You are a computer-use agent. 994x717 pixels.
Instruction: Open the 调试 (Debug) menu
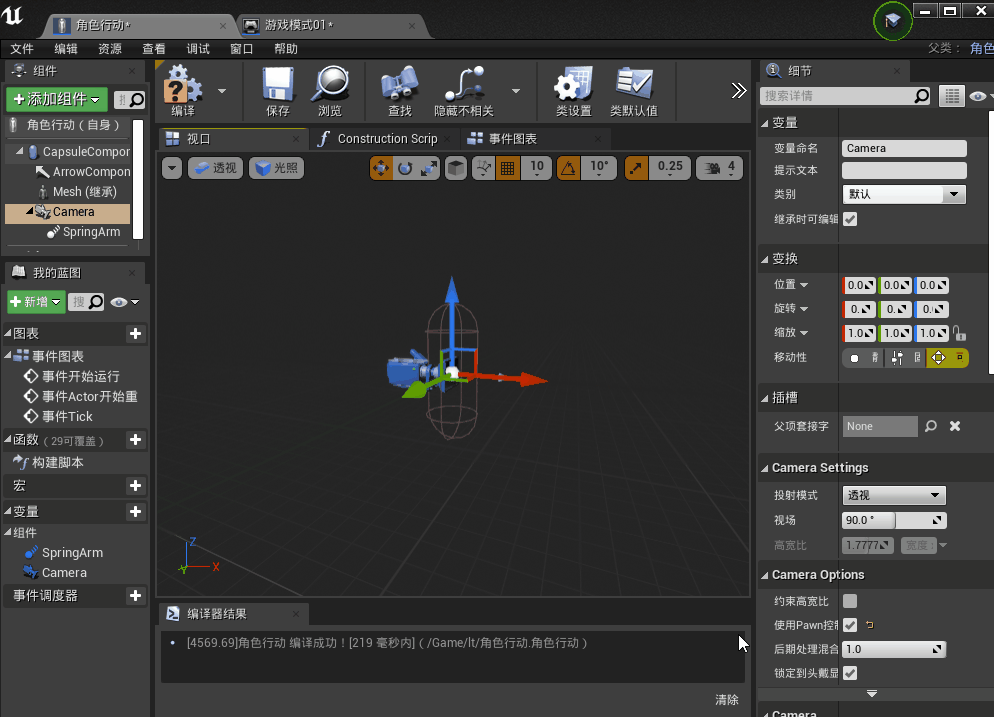[198, 49]
